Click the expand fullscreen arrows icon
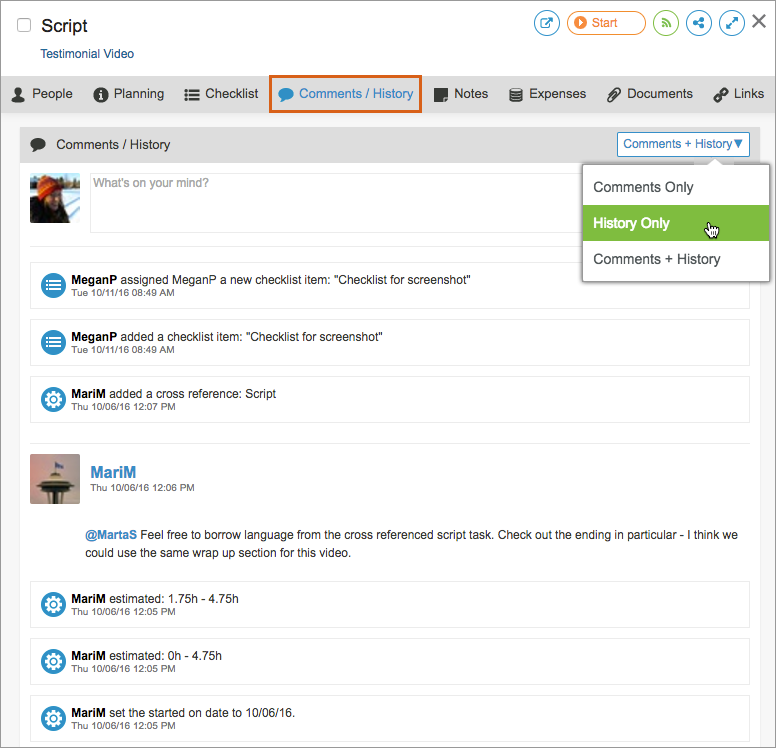This screenshot has height=748, width=776. pos(732,23)
